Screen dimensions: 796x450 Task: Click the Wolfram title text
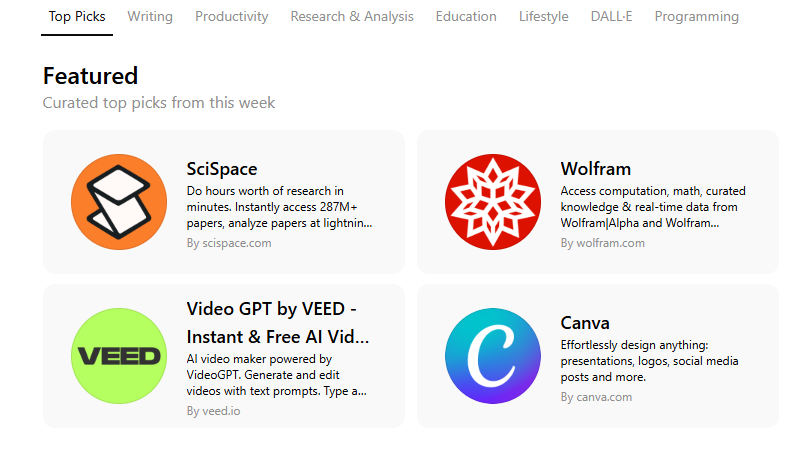pyautogui.click(x=596, y=168)
